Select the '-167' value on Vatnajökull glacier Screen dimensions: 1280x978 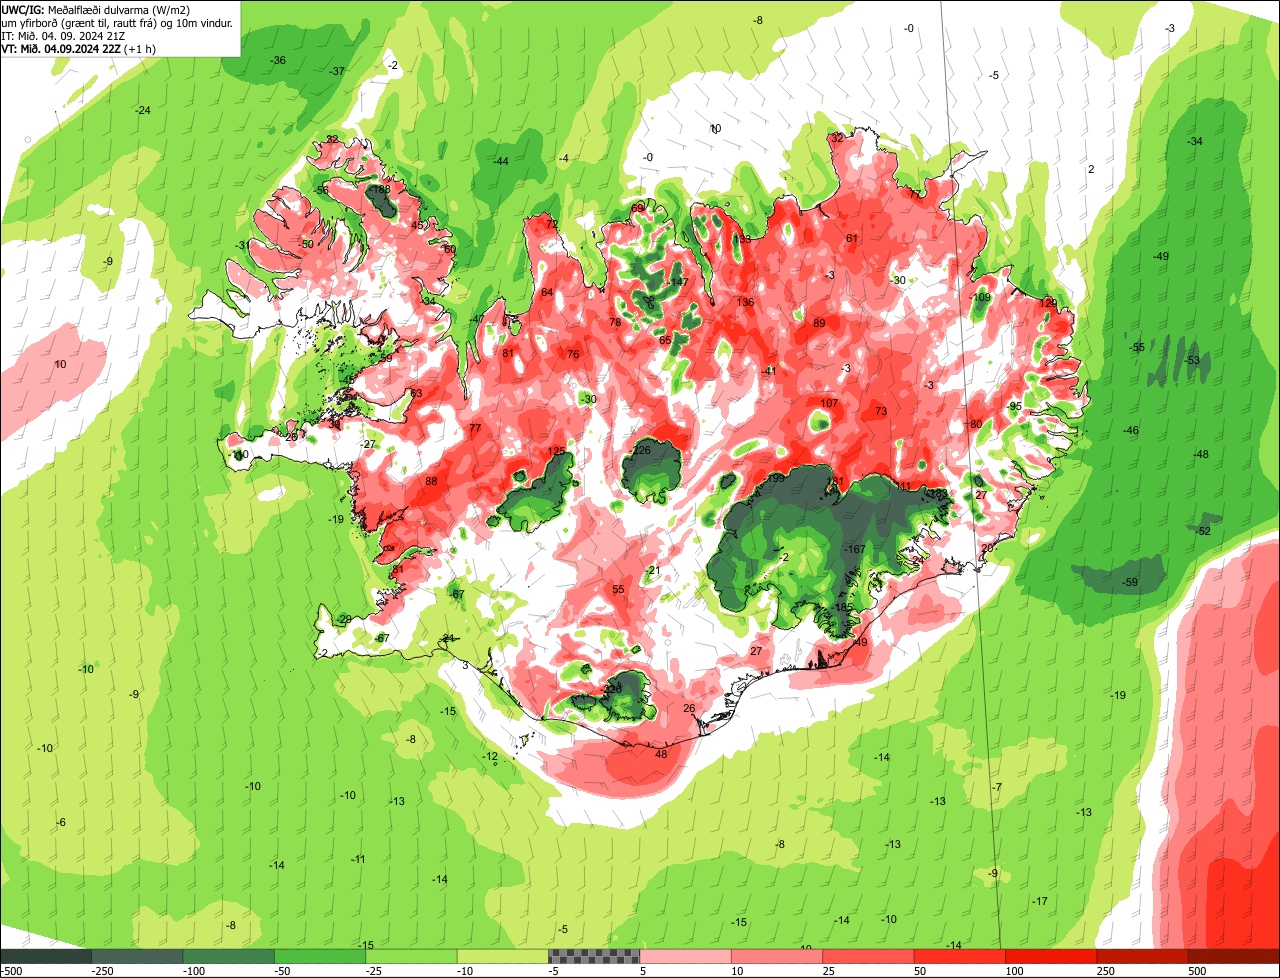[x=855, y=550]
